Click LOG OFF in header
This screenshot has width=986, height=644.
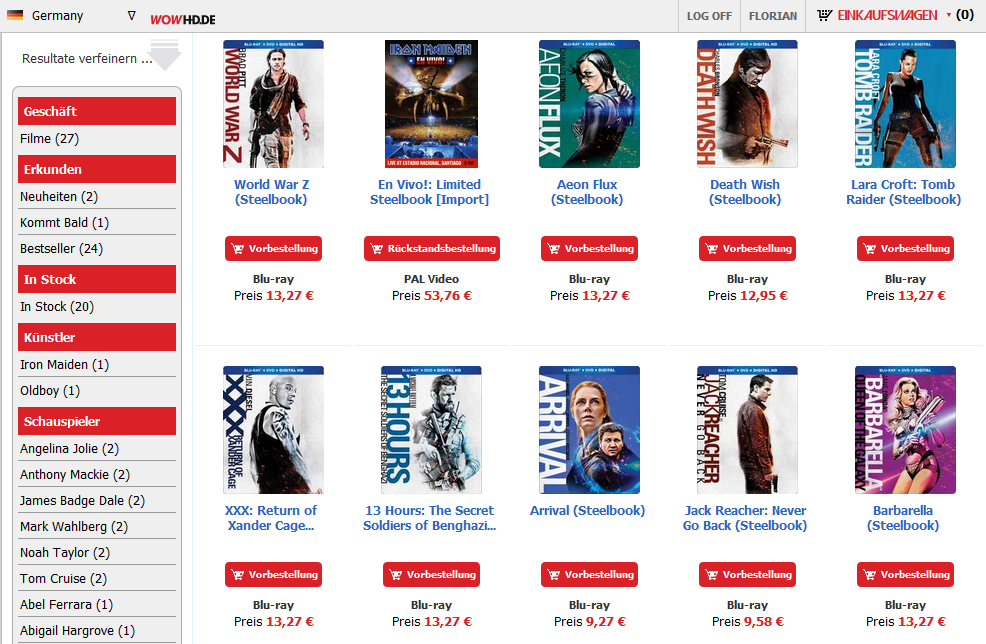(x=709, y=16)
